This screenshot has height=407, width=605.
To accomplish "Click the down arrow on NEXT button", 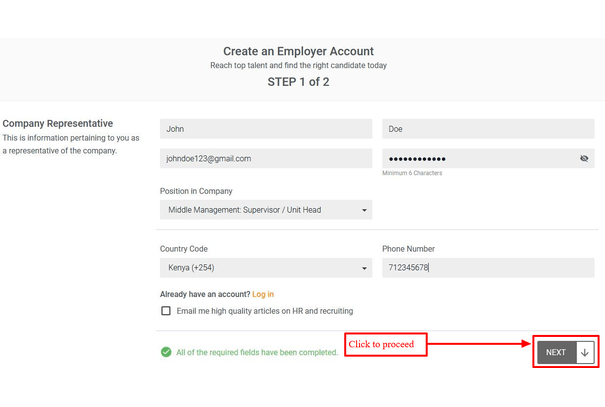I will [585, 352].
